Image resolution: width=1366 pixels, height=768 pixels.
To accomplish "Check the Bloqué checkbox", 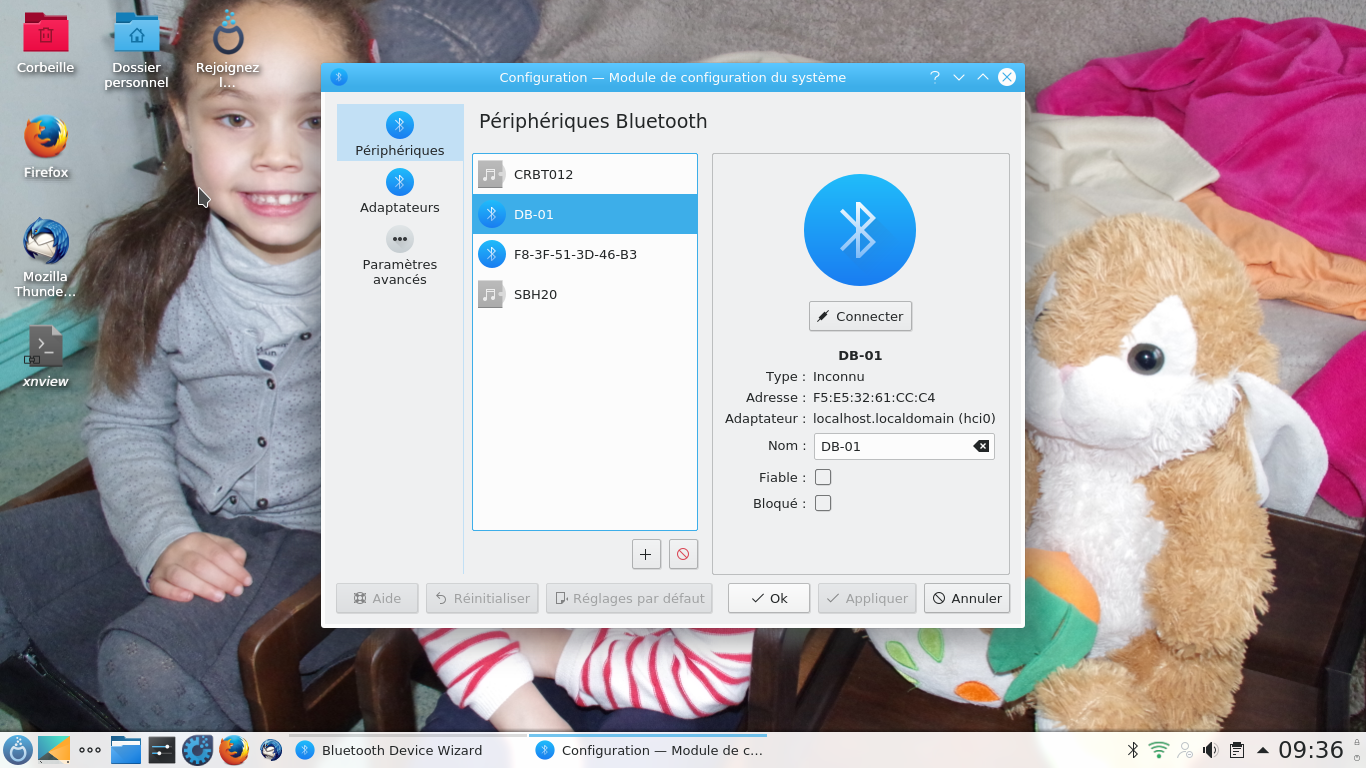I will point(823,503).
